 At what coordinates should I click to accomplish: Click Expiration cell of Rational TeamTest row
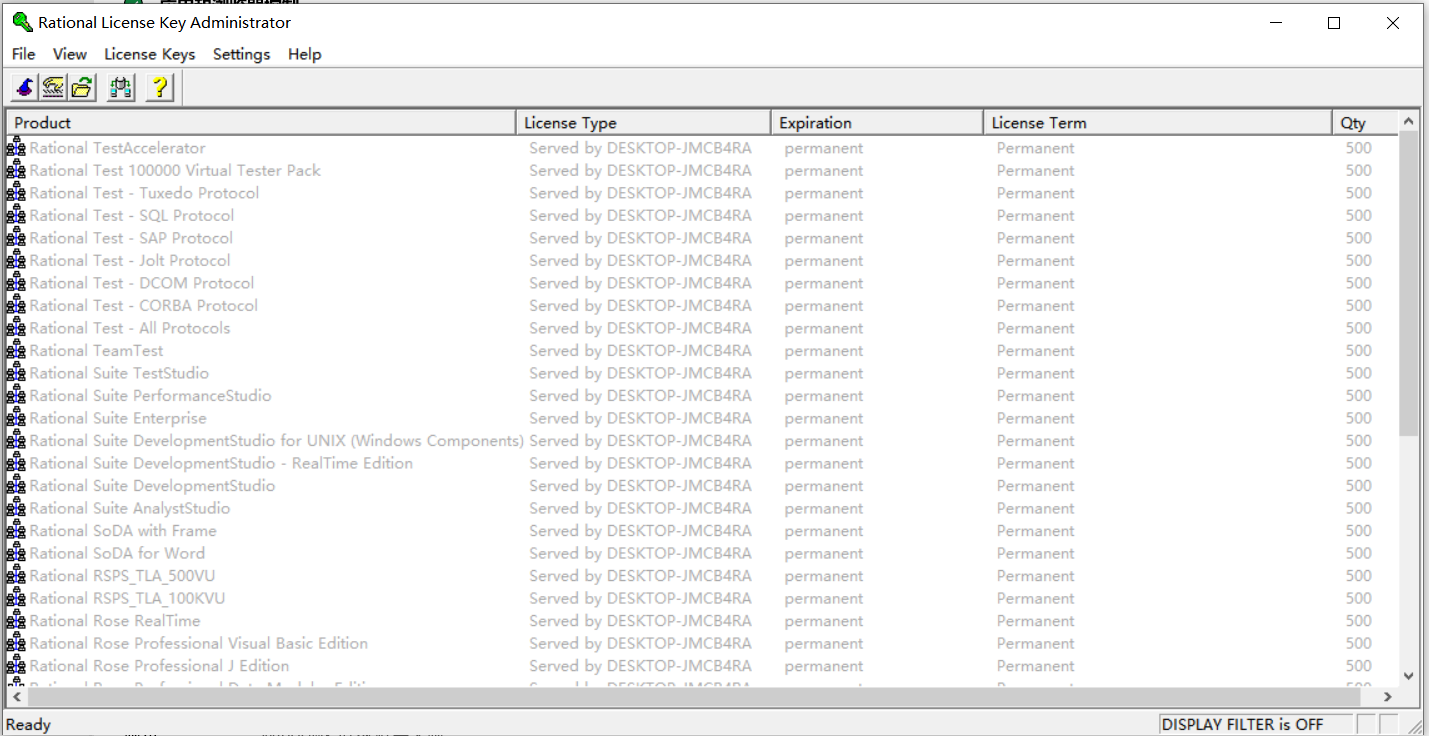[x=823, y=351]
